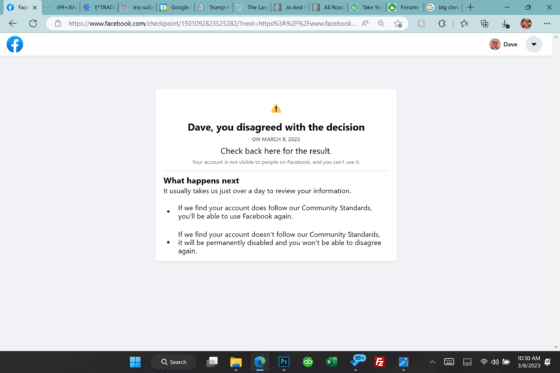Expand the system tray hidden icons chevron
560x373 pixels.
(432, 362)
